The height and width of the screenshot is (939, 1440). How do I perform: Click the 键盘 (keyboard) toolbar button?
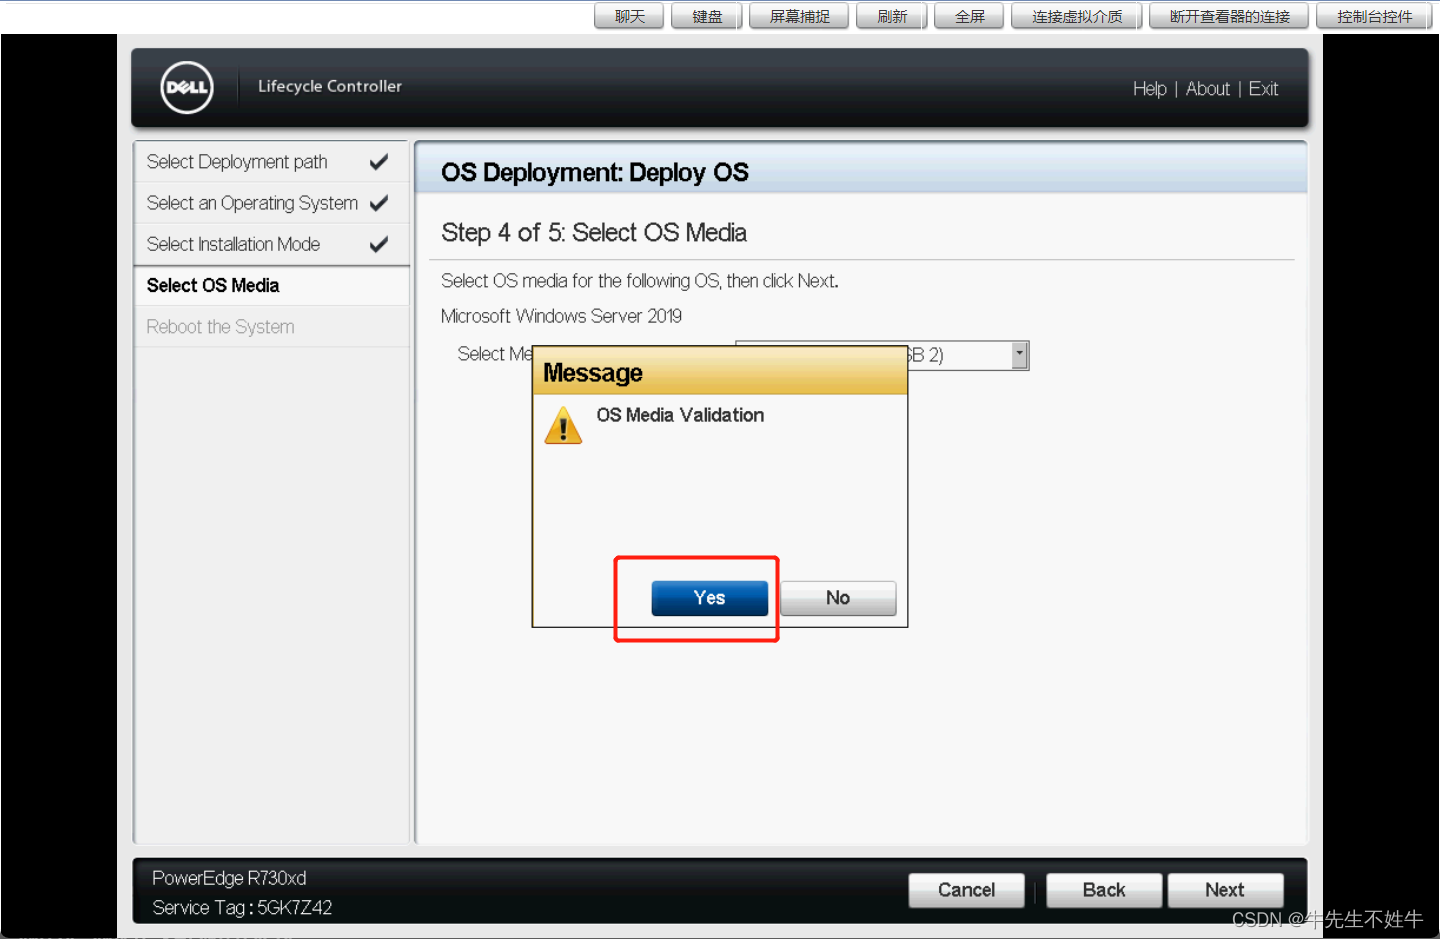click(x=707, y=16)
